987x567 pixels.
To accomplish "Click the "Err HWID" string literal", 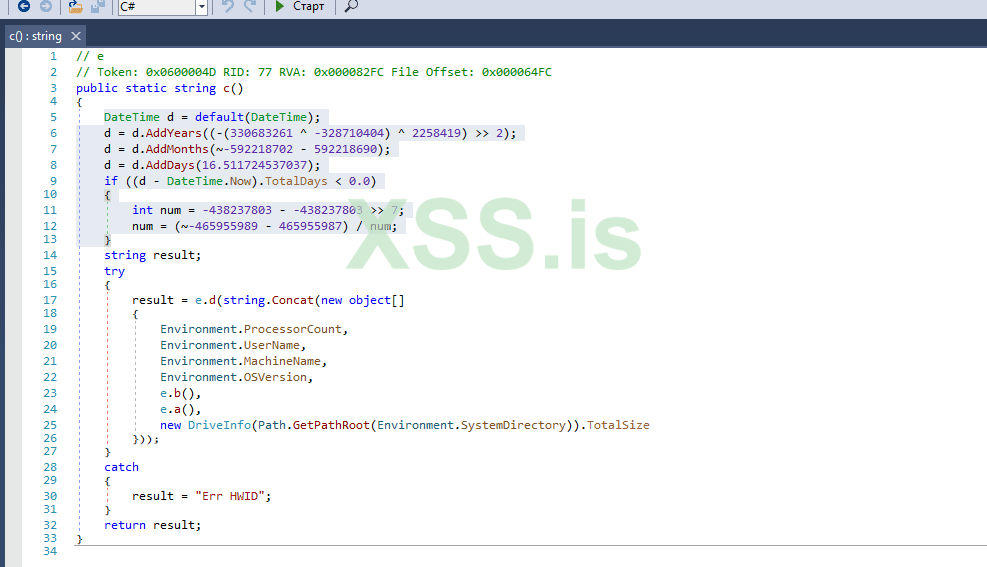I will (x=230, y=497).
